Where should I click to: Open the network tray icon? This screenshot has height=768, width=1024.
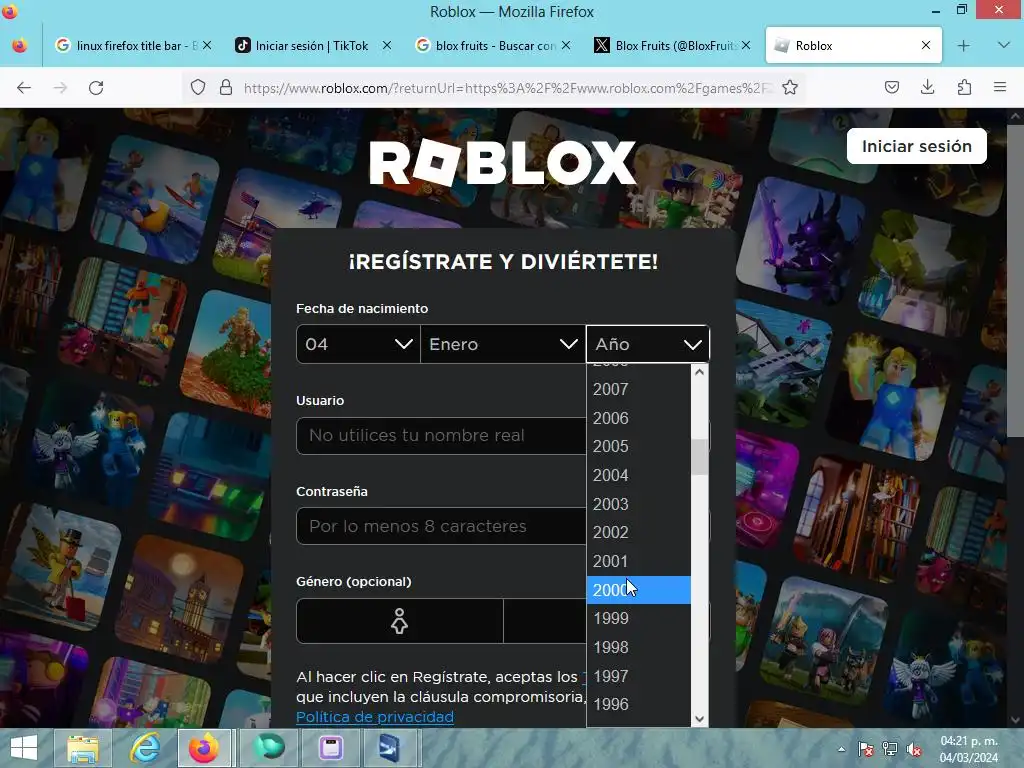point(889,749)
